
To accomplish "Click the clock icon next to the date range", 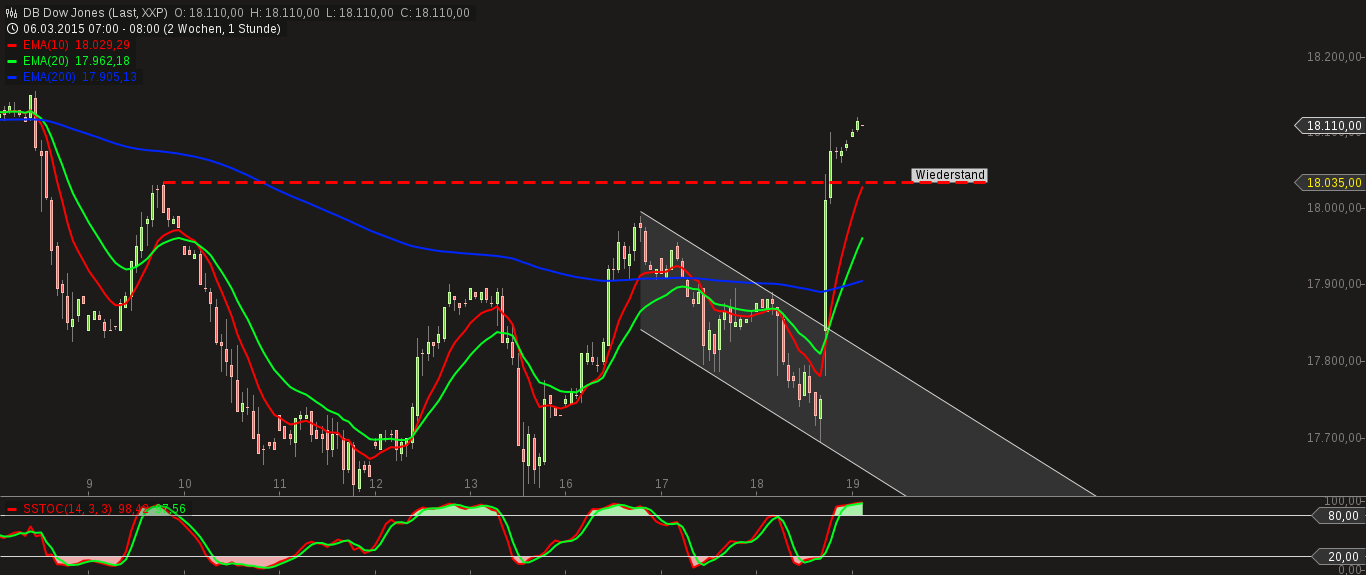I will (12, 29).
